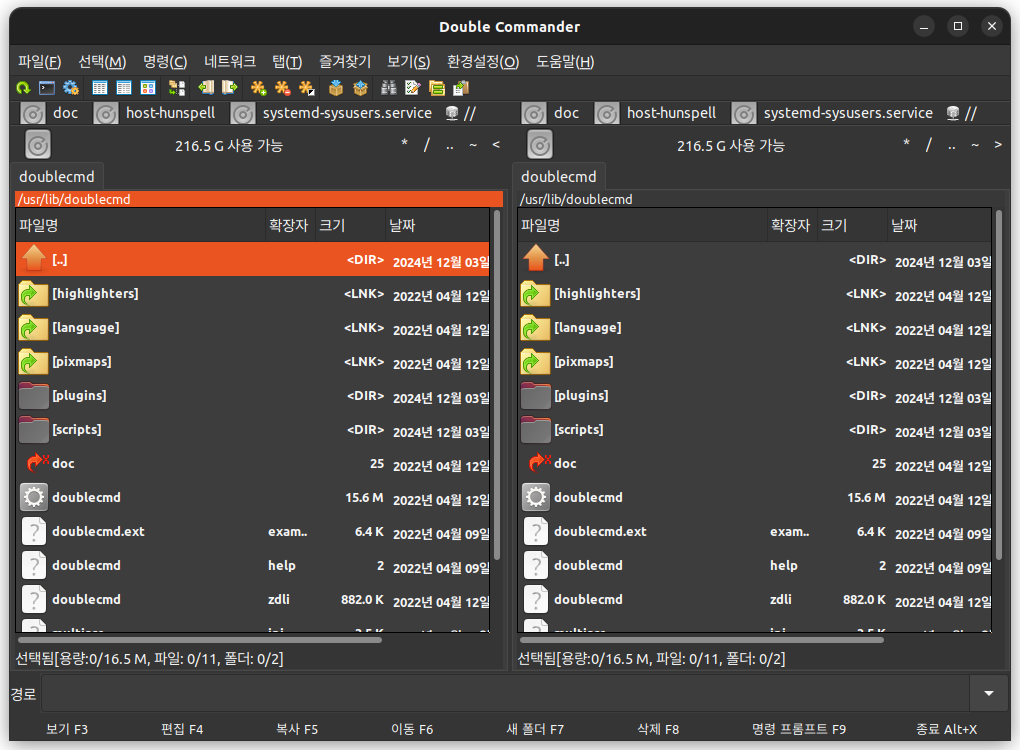Click 편집 F4 function button

coord(182,729)
